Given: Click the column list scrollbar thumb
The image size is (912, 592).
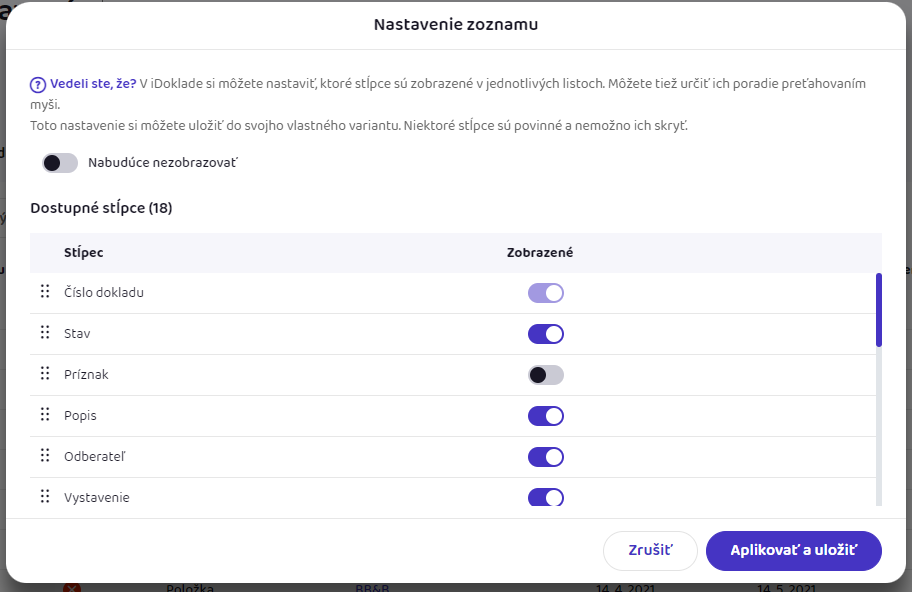Looking at the screenshot, I should pyautogui.click(x=879, y=310).
